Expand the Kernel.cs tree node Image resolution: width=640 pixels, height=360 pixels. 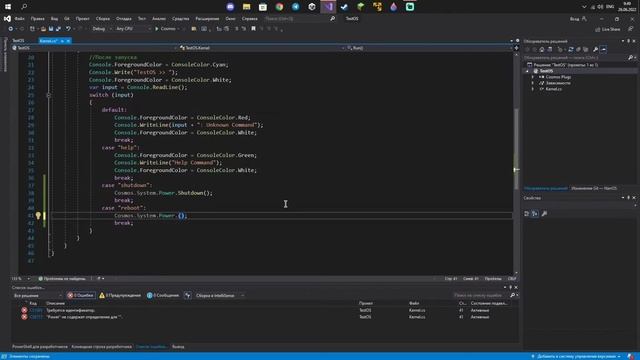533,89
